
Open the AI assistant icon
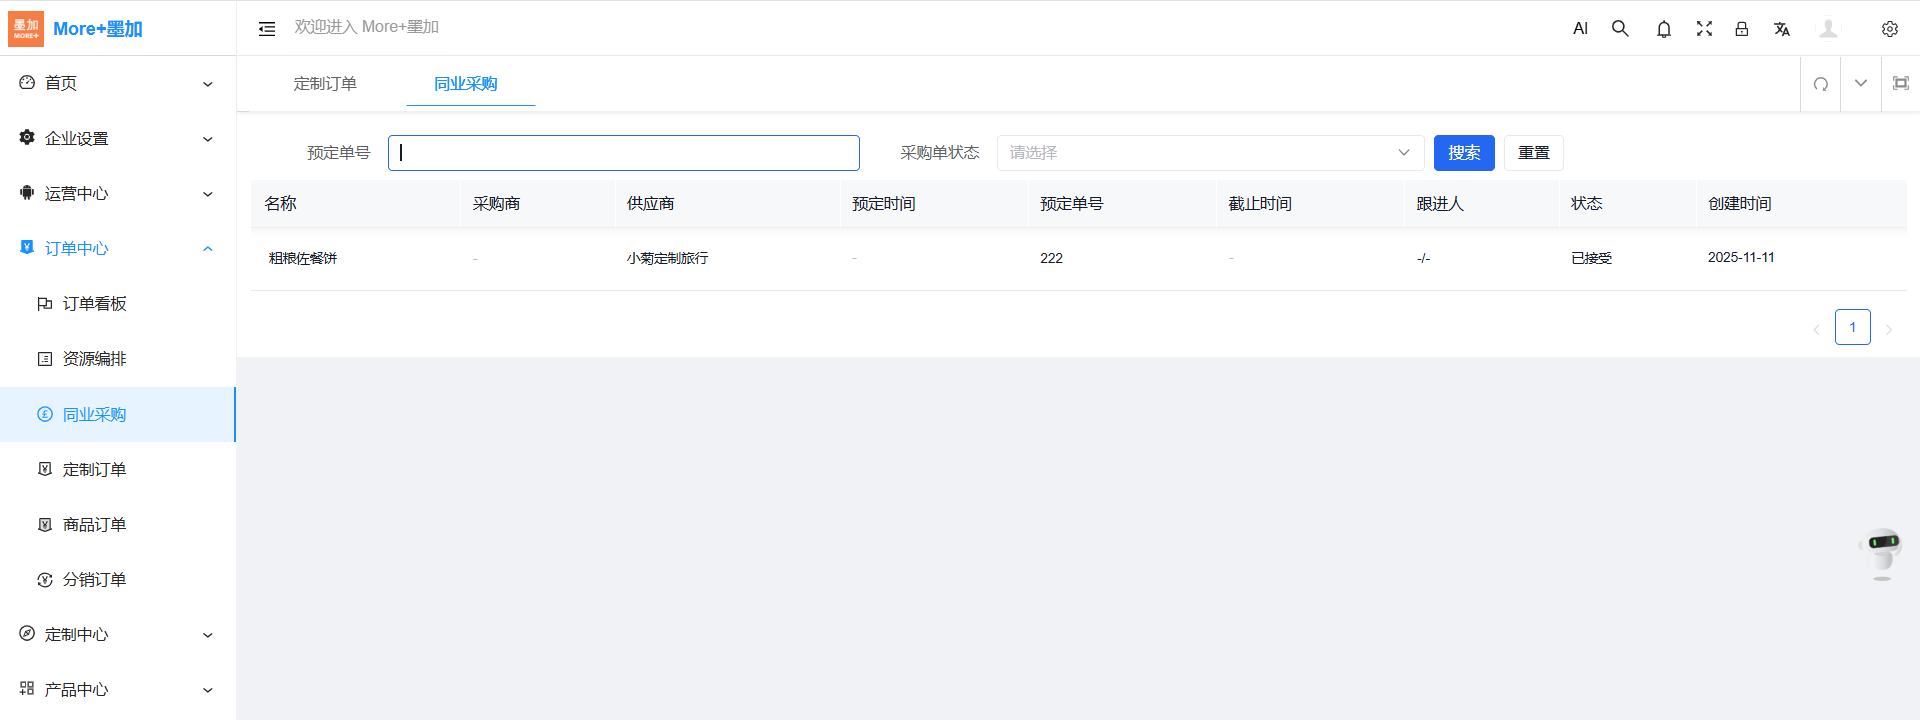[x=1580, y=29]
